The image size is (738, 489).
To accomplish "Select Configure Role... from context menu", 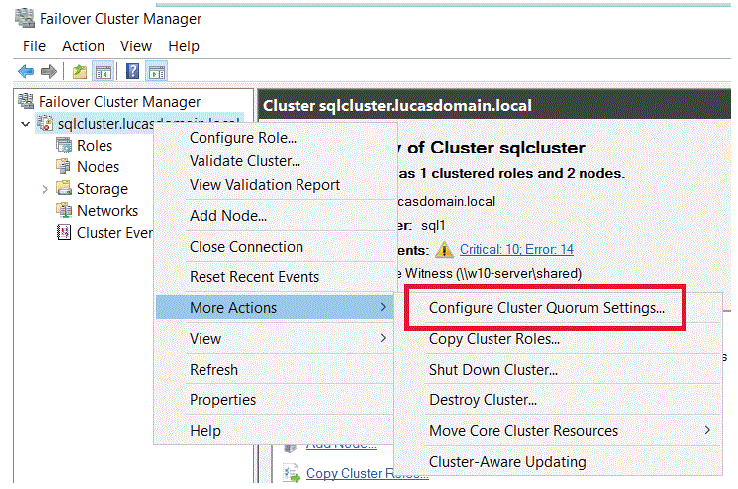I will tap(243, 138).
